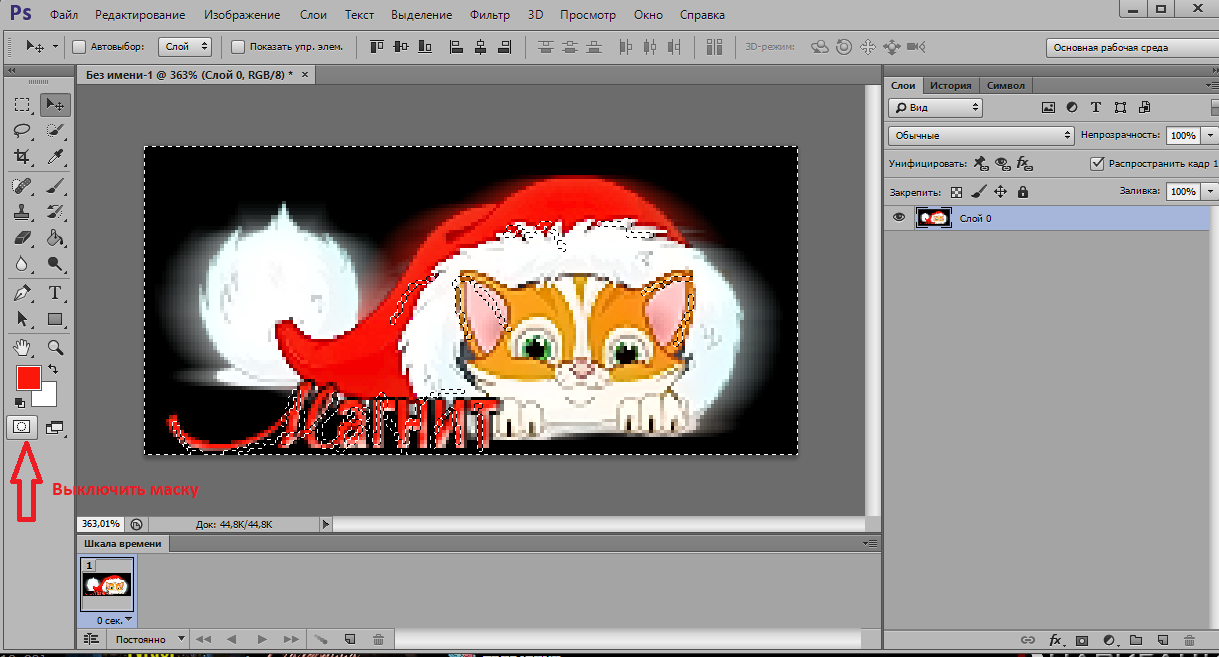Select the Blur tool
This screenshot has height=657, width=1219.
point(24,264)
